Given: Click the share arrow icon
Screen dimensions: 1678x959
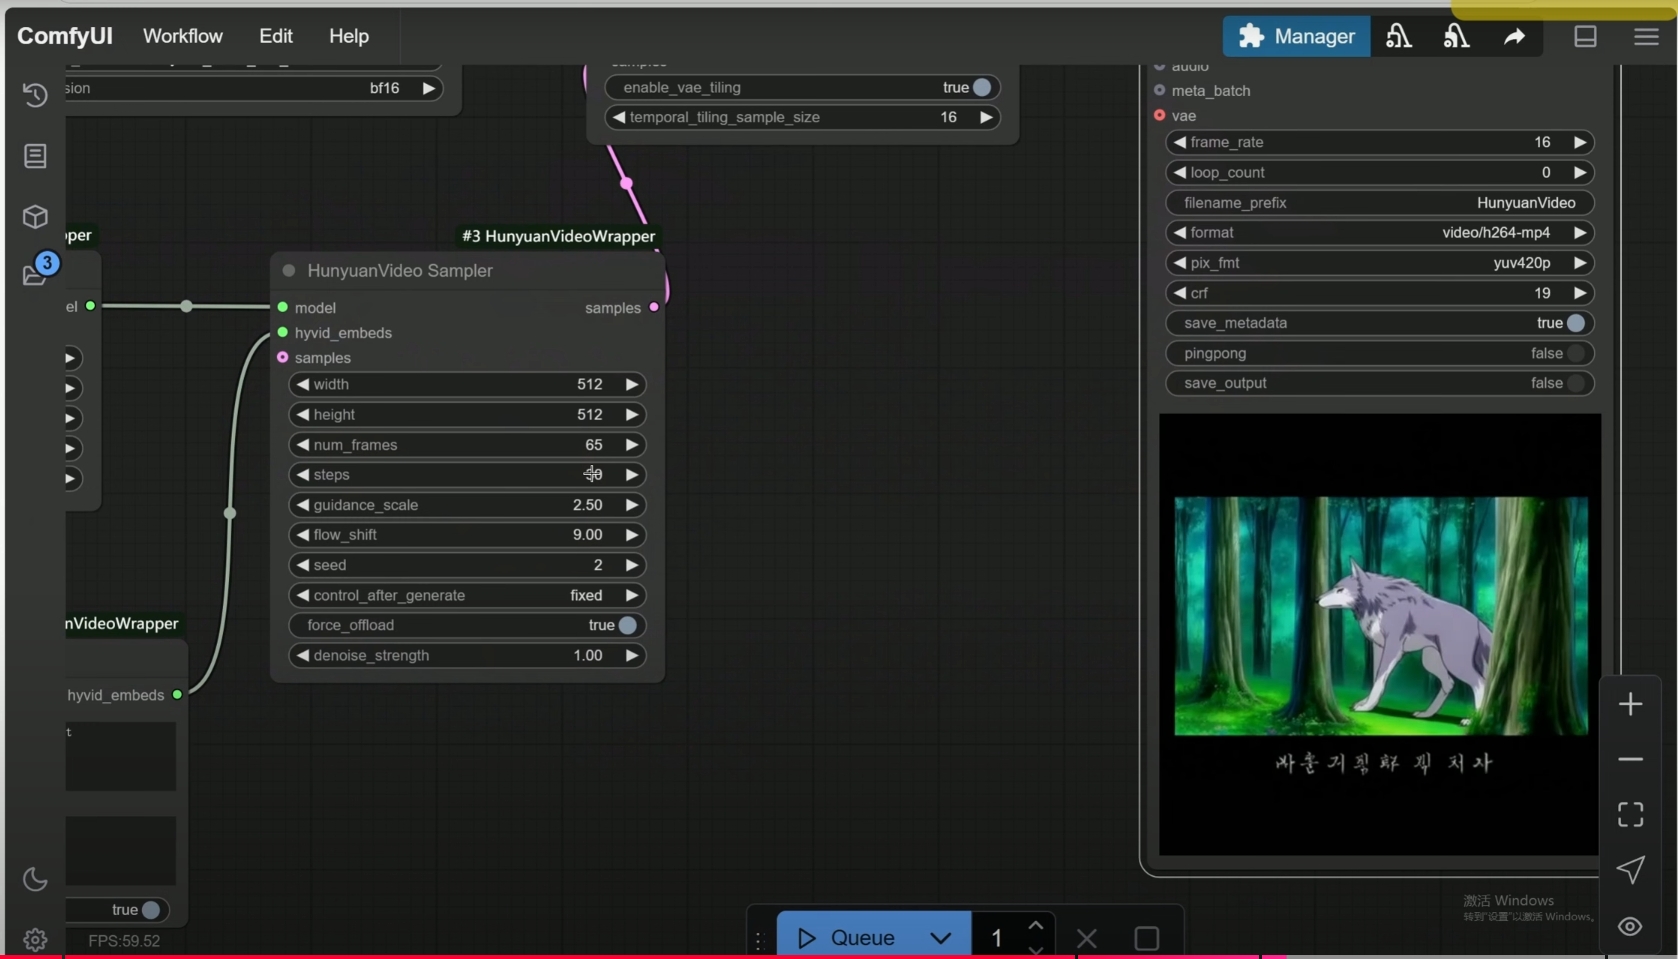Looking at the screenshot, I should 1514,37.
